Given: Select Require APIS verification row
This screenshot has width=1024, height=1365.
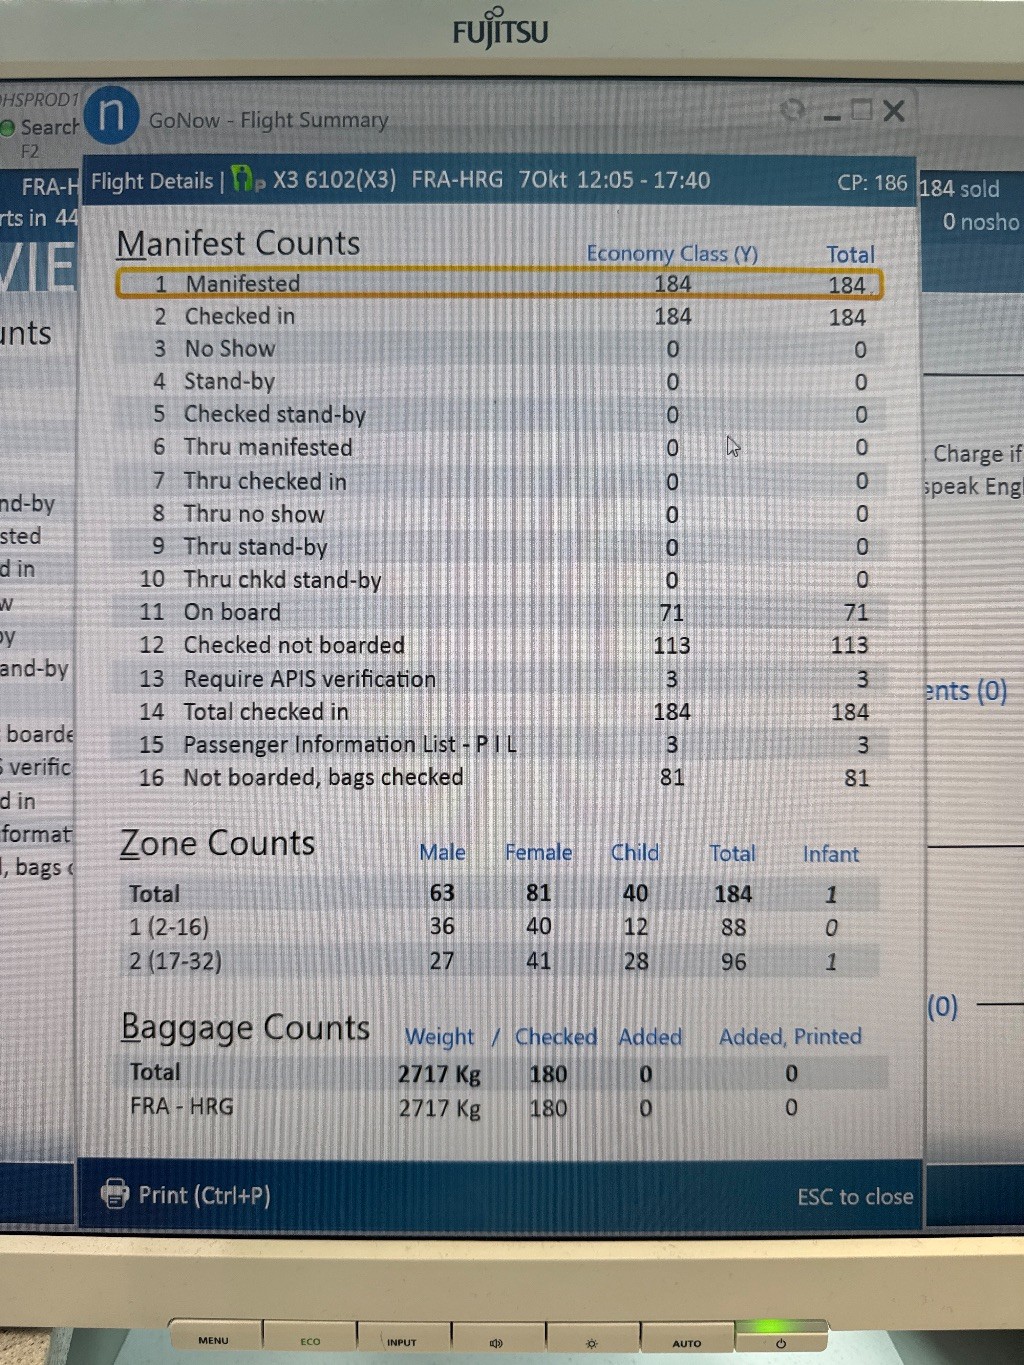Looking at the screenshot, I should coord(498,679).
